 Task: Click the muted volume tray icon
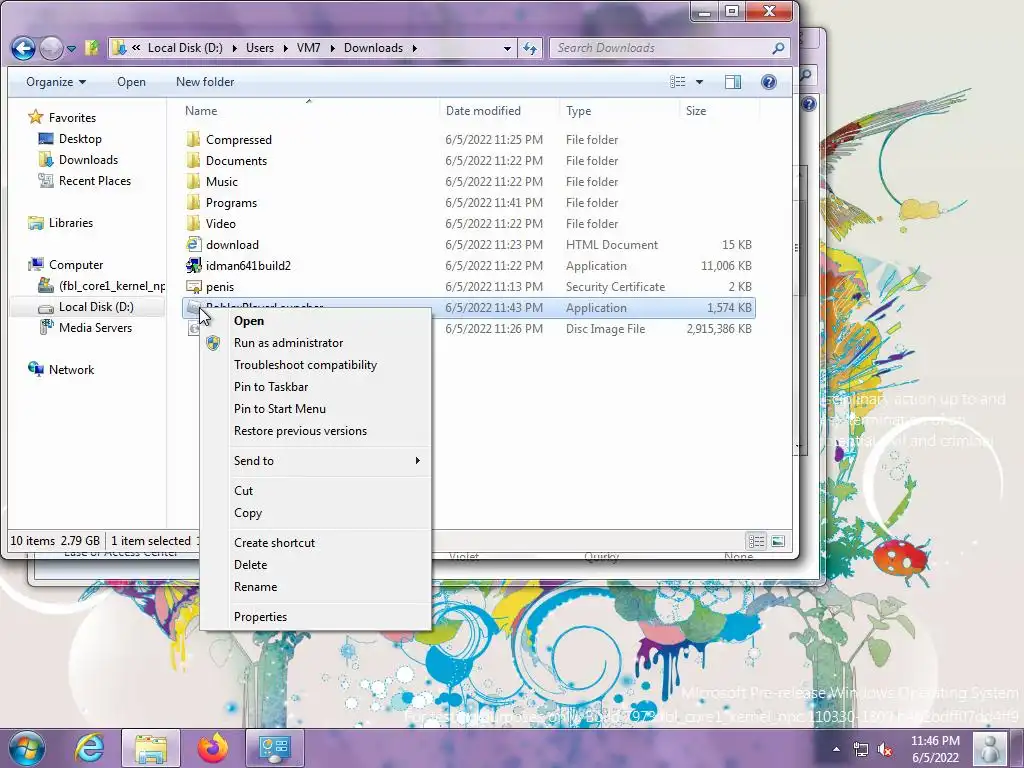(885, 749)
